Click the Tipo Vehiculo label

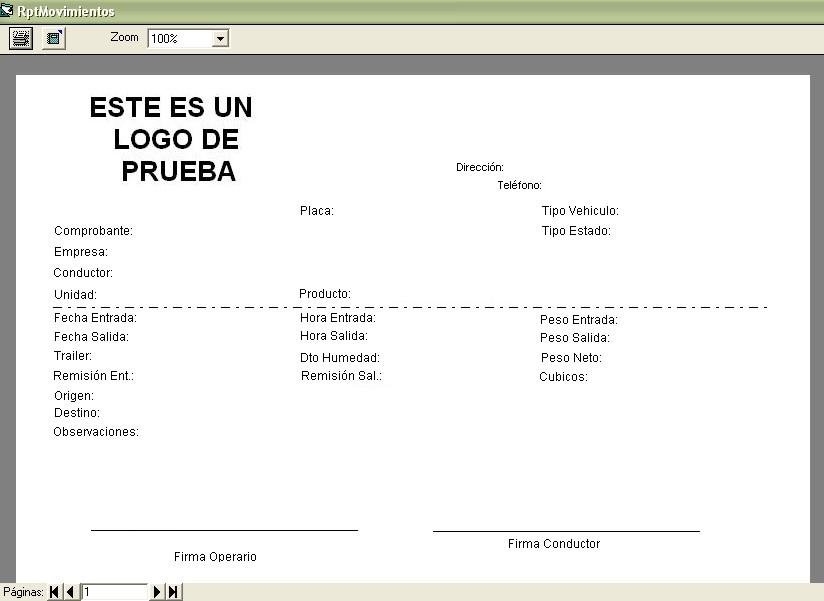580,211
